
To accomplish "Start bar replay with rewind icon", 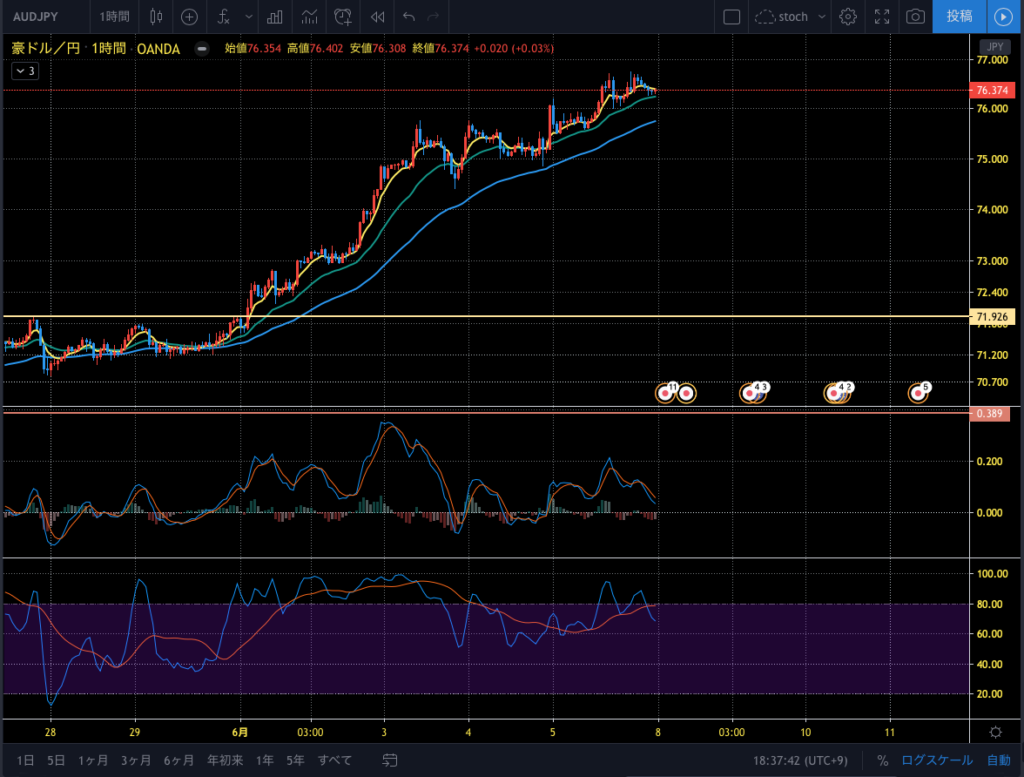I will [x=377, y=16].
